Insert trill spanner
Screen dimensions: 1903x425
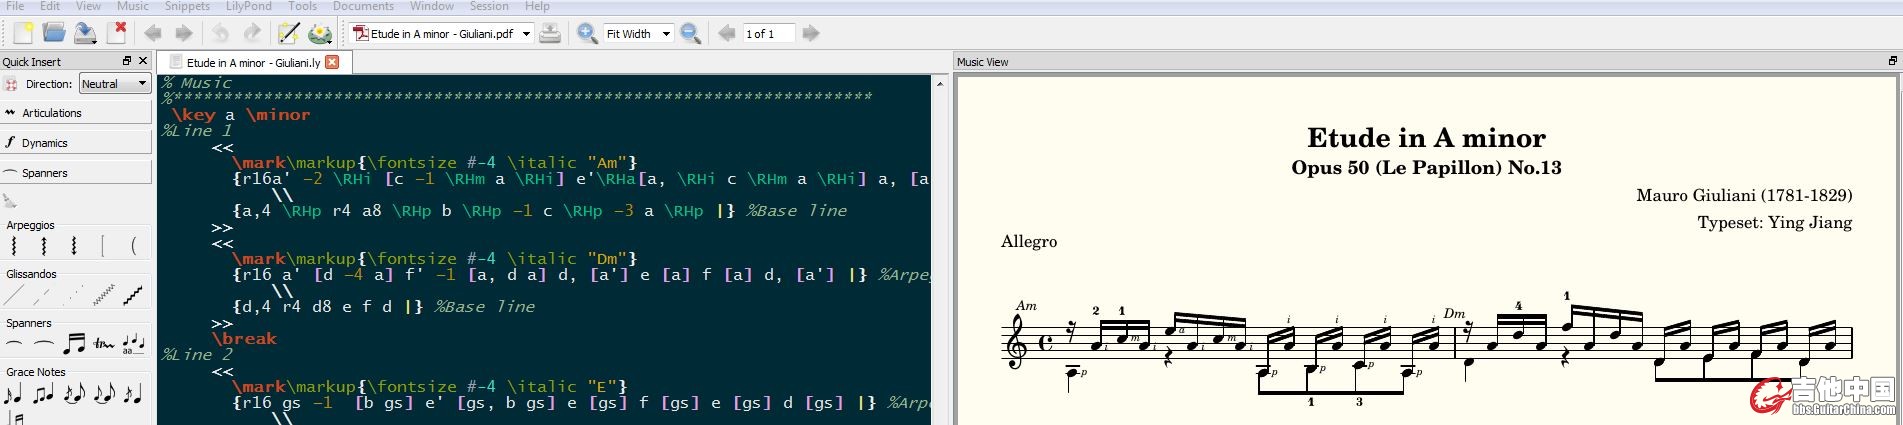[104, 344]
